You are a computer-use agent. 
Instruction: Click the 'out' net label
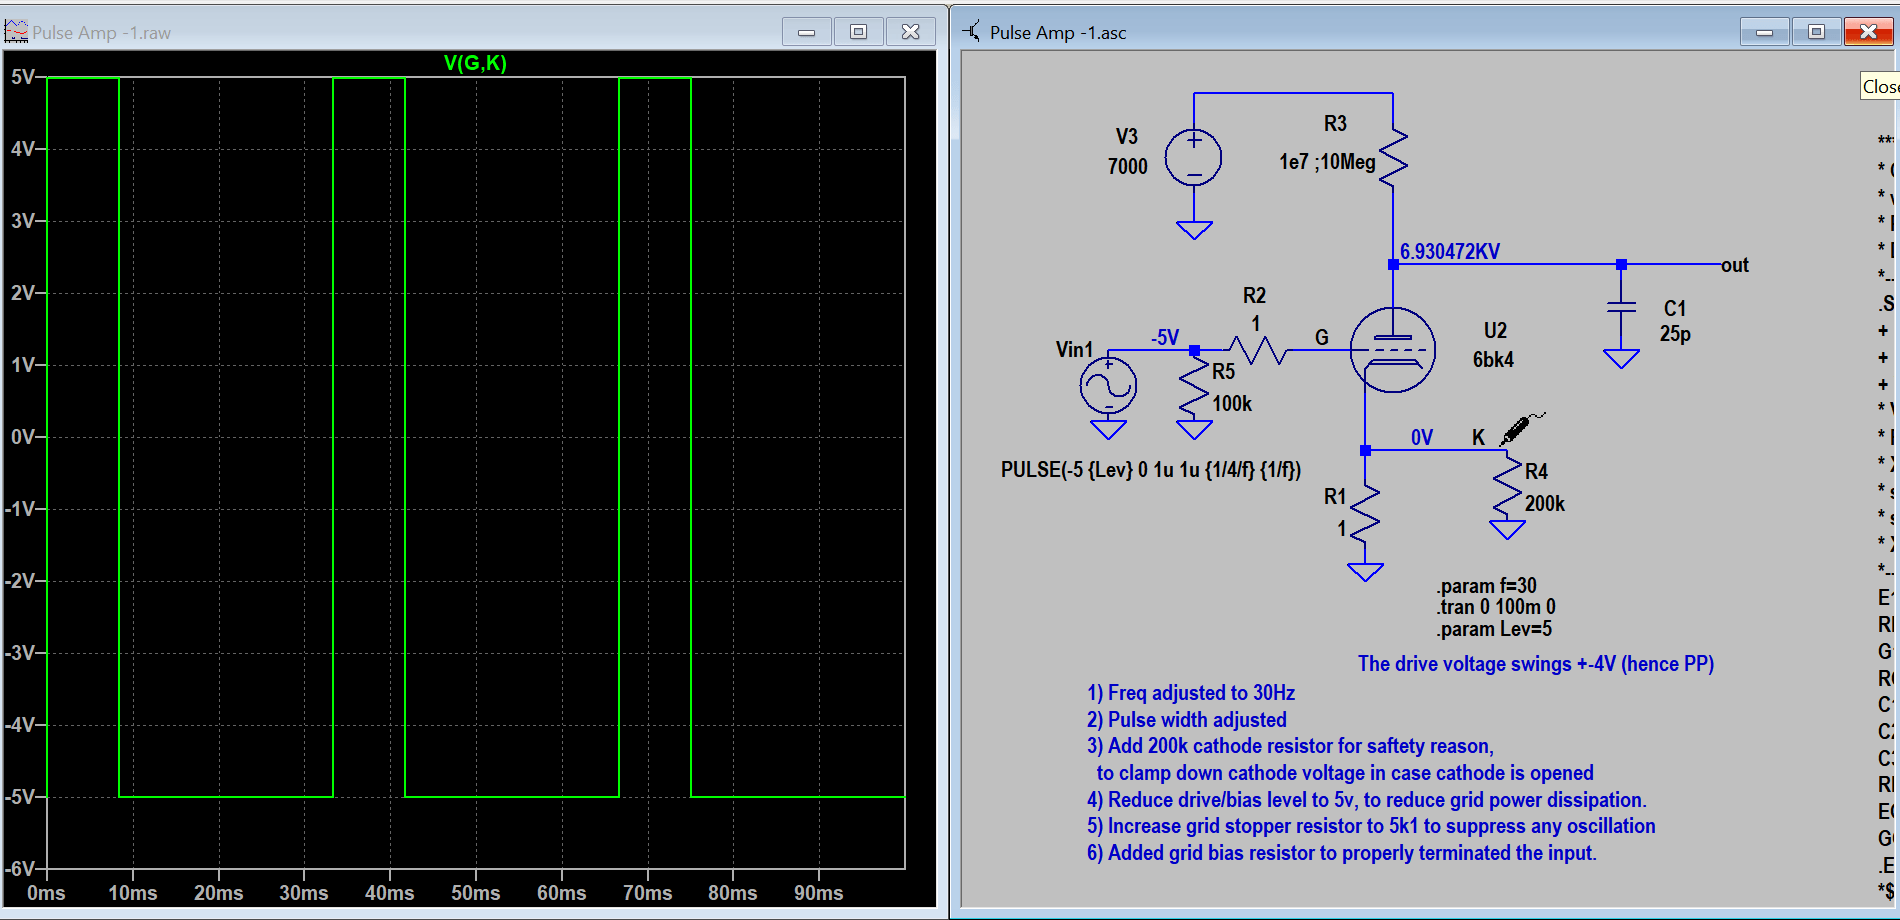pos(1735,265)
